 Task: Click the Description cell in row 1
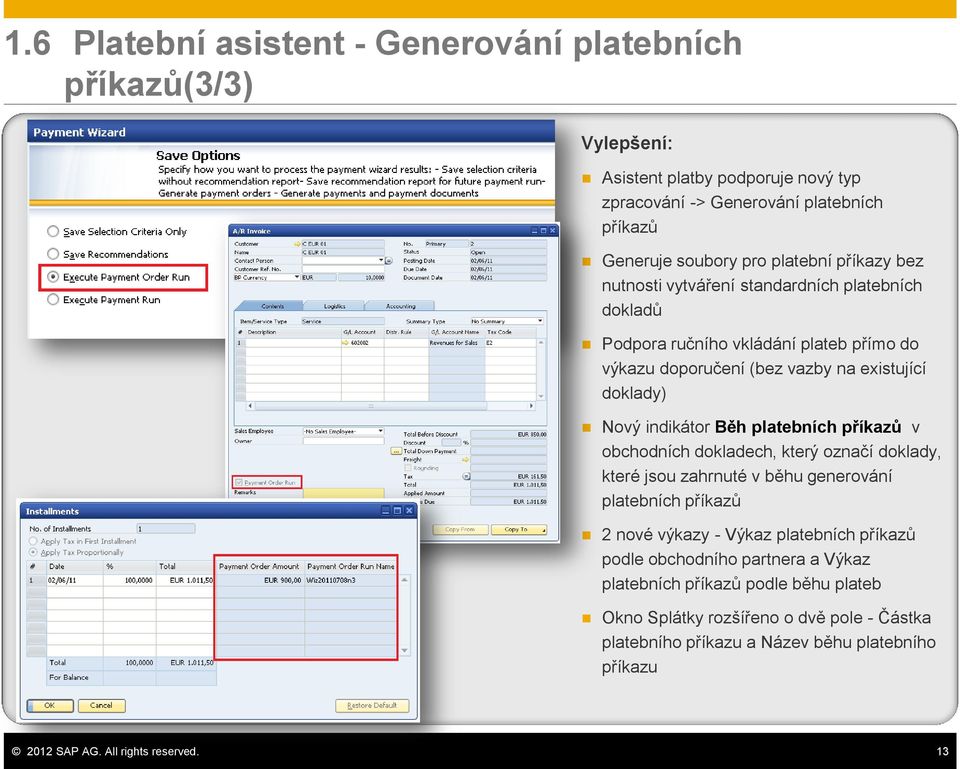(293, 343)
